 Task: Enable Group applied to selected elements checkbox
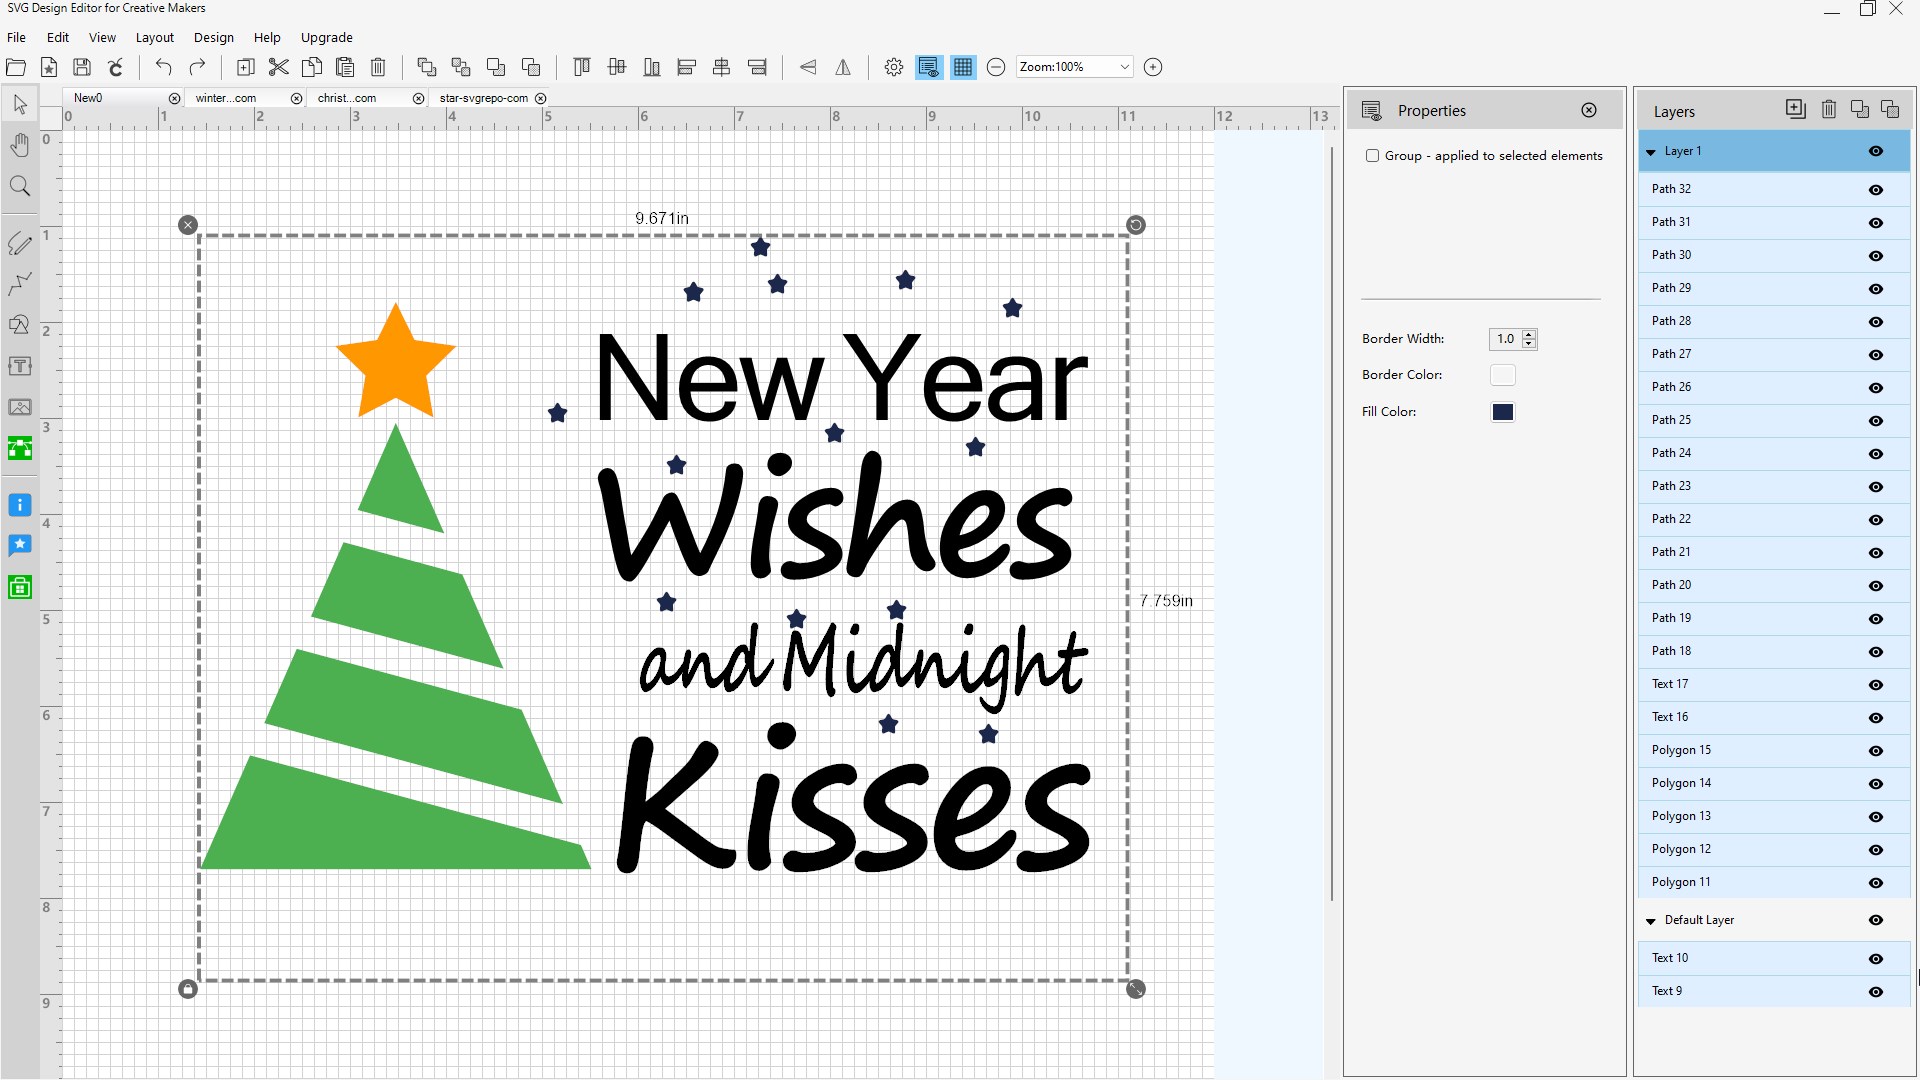pyautogui.click(x=1373, y=156)
